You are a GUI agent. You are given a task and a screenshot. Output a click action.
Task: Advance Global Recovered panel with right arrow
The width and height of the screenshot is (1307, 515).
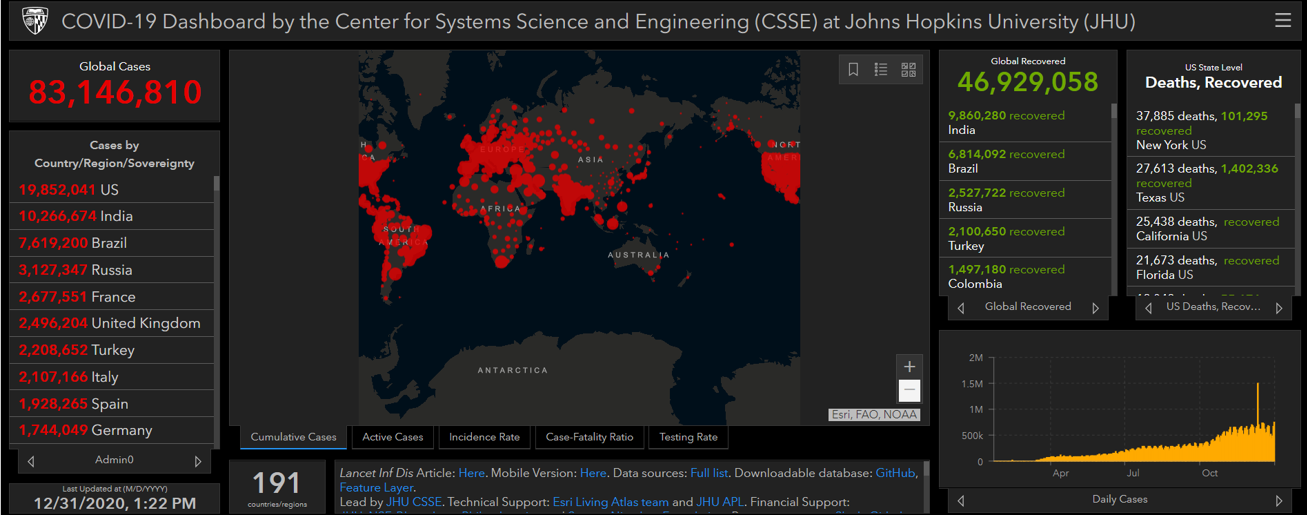[x=1095, y=308]
